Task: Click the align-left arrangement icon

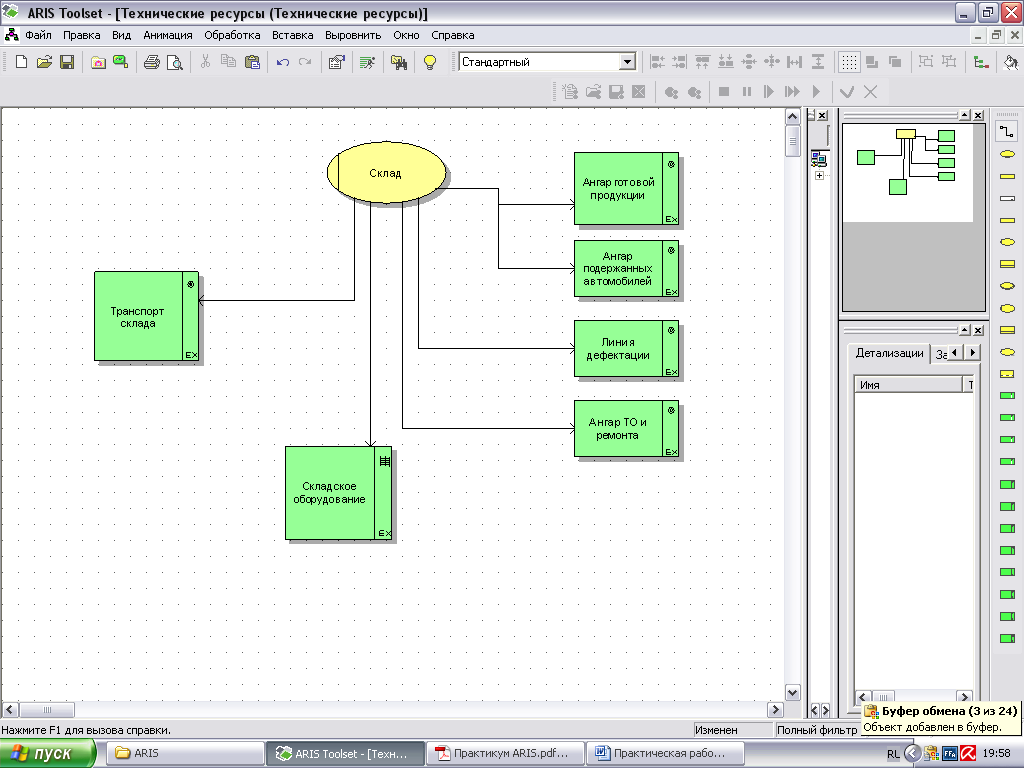Action: (x=657, y=62)
